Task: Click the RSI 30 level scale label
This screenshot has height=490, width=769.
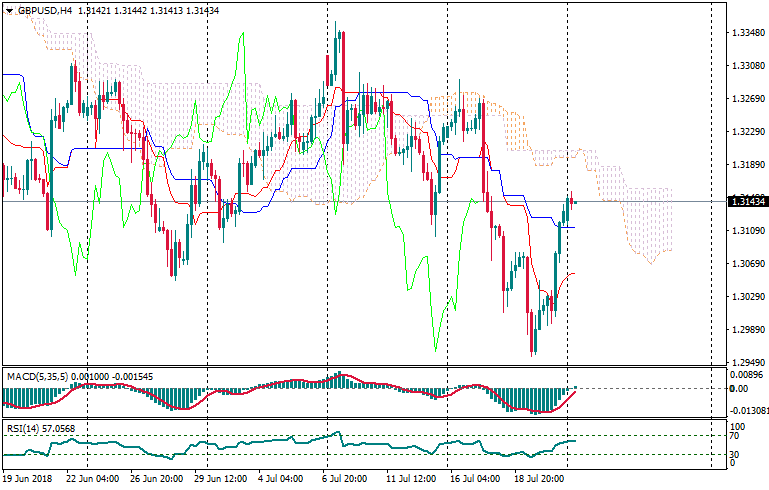Action: pyautogui.click(x=733, y=455)
